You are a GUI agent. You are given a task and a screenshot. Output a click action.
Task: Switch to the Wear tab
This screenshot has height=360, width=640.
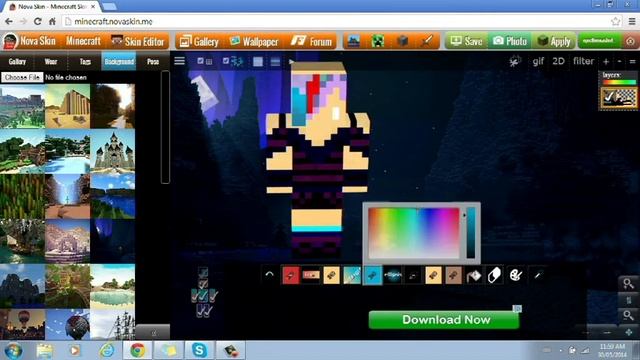(x=51, y=62)
